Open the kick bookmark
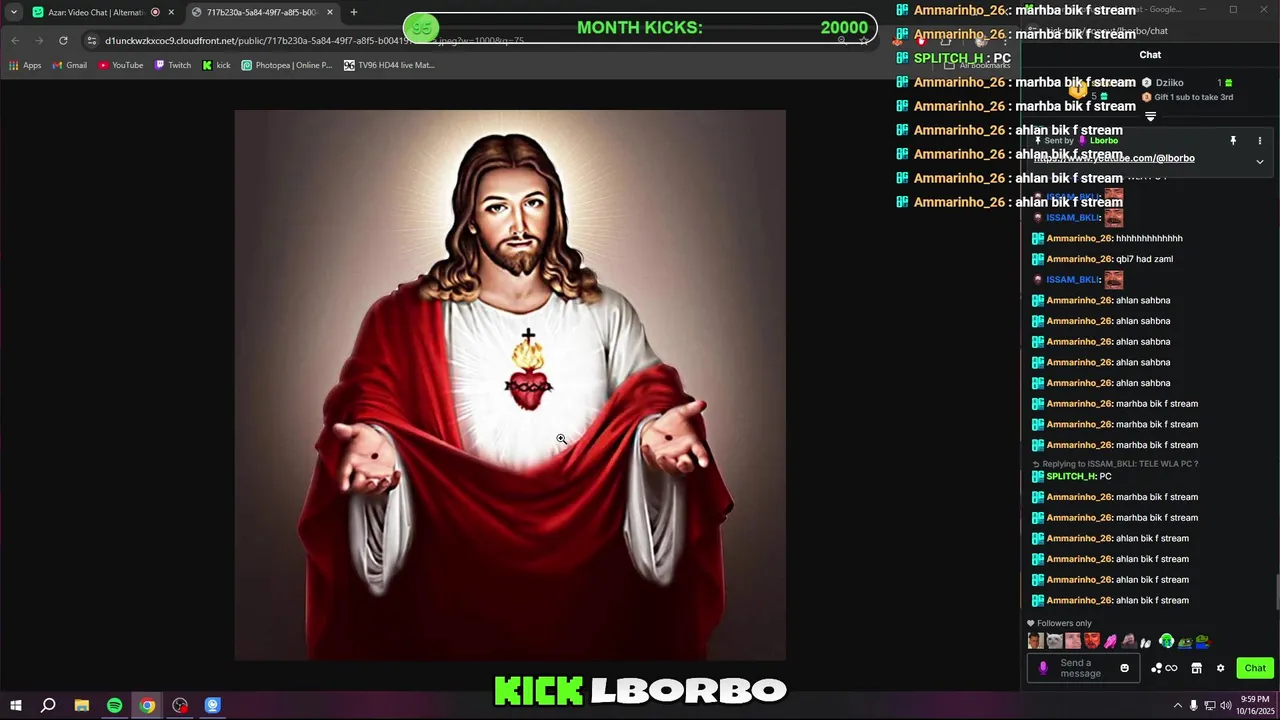Viewport: 1280px width, 720px height. [x=216, y=65]
